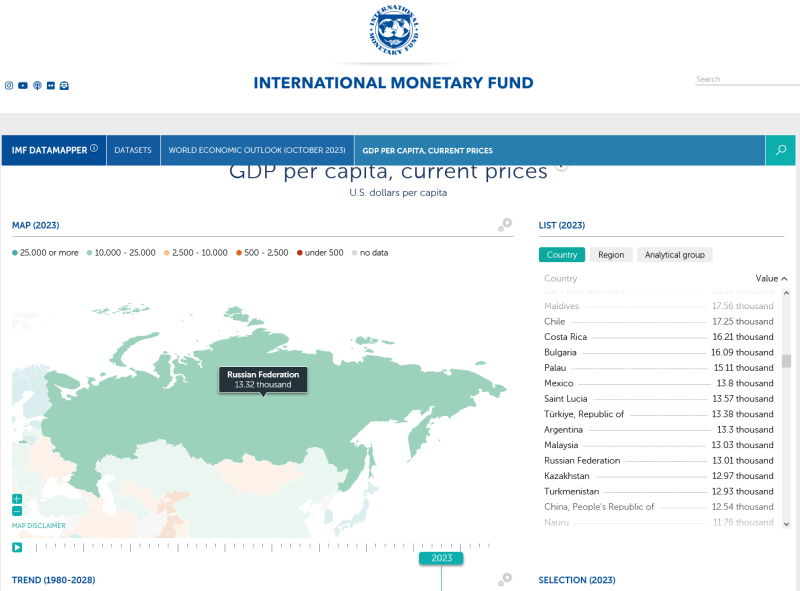Click the info icon next to the title
800x591 pixels.
(561, 164)
